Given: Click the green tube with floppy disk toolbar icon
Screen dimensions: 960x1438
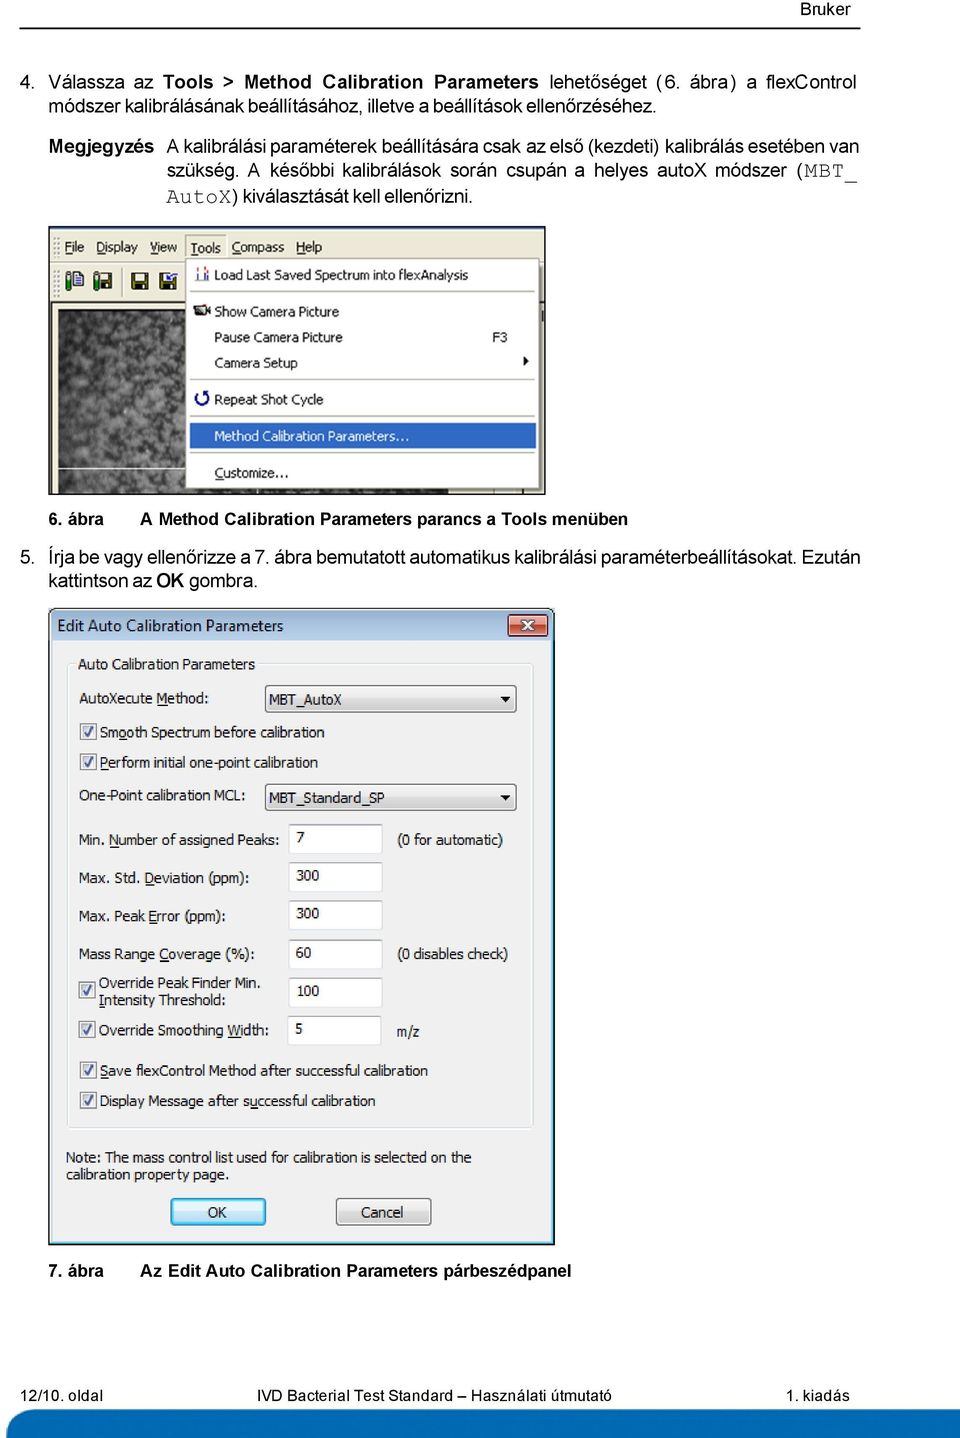Looking at the screenshot, I should click(x=102, y=281).
